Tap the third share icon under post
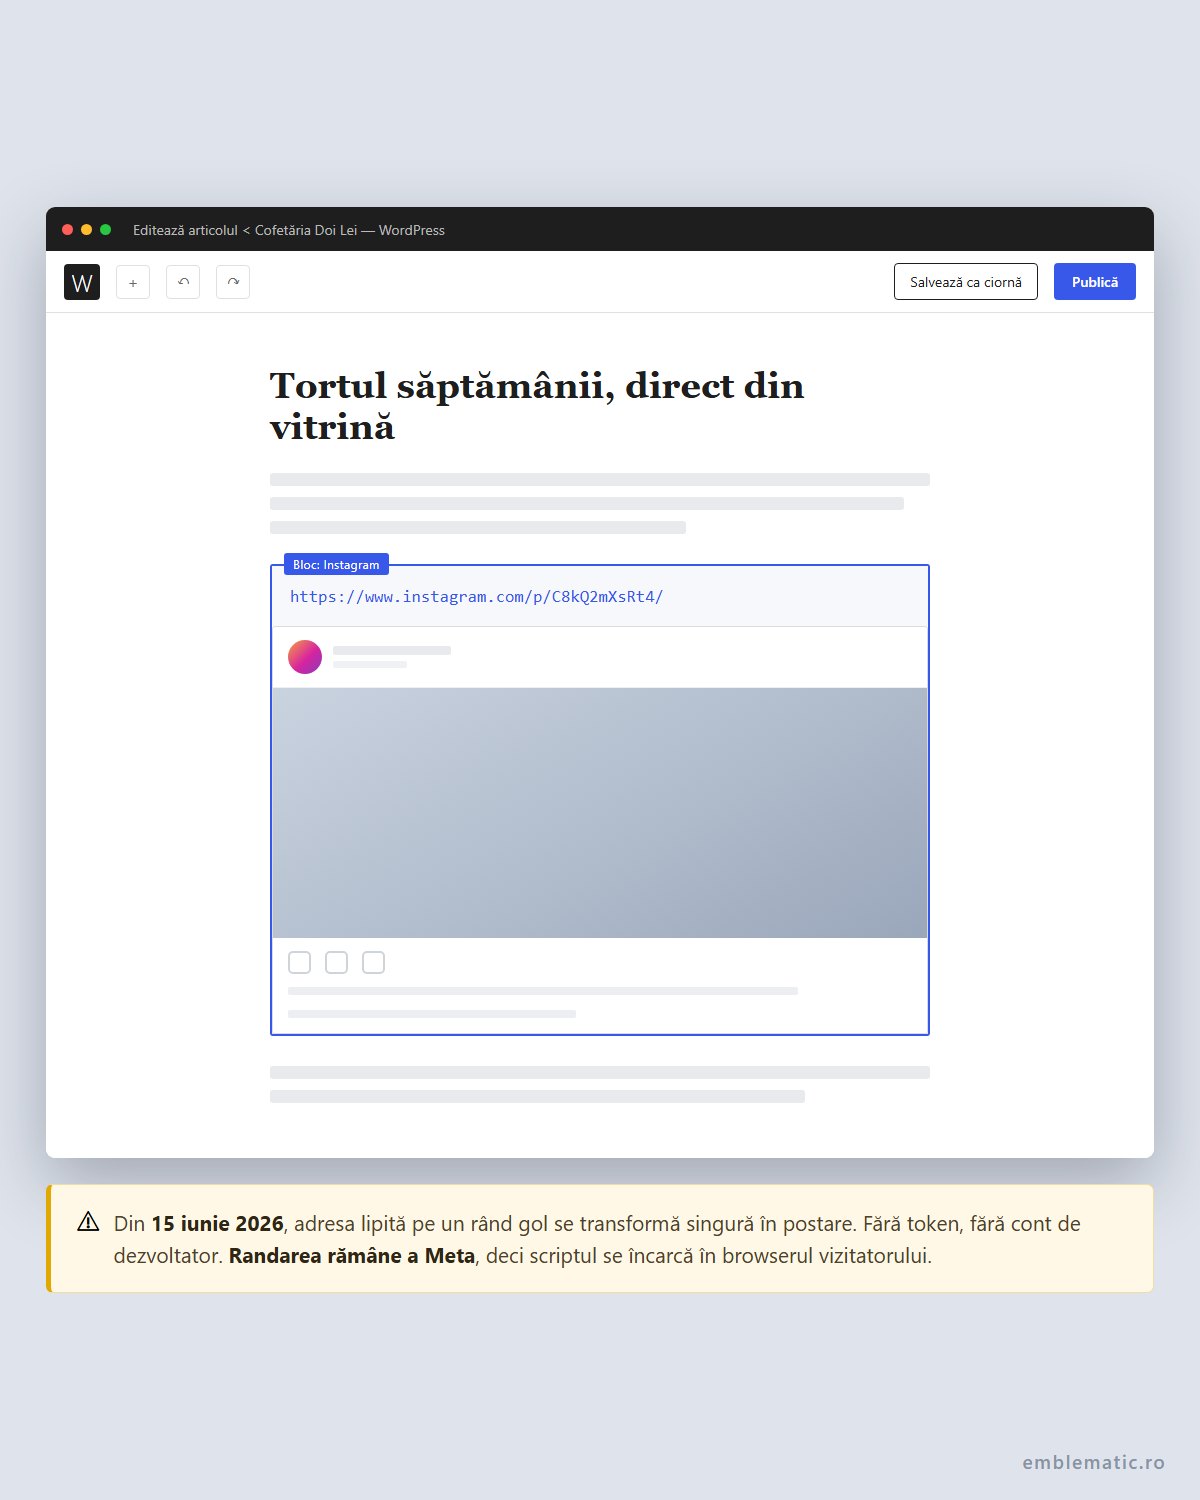This screenshot has width=1200, height=1500. tap(373, 962)
